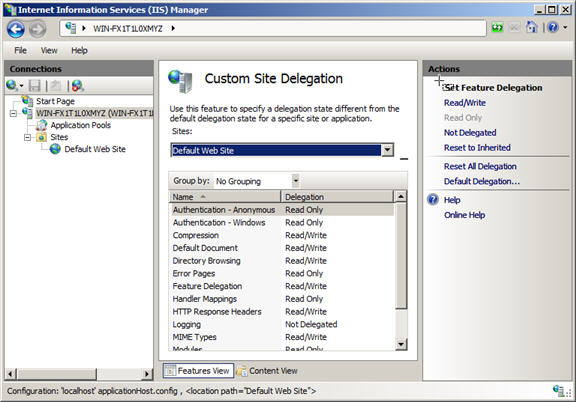Click the Stop loading icon in toolbar

pyautogui.click(x=514, y=28)
